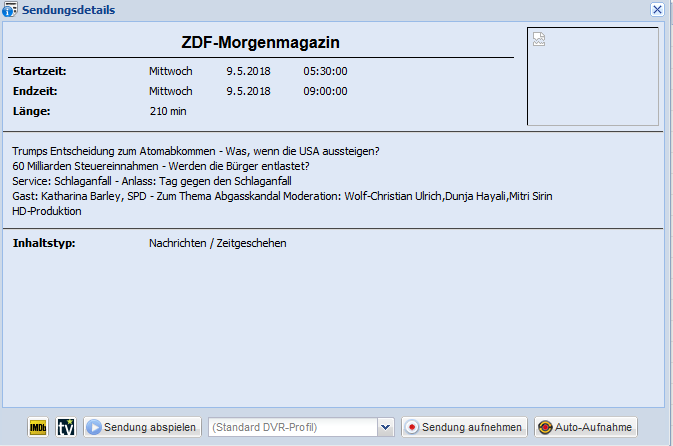Viewport: 673px width, 446px height.
Task: Click Sendung aufnehmen button
Action: pyautogui.click(x=464, y=427)
